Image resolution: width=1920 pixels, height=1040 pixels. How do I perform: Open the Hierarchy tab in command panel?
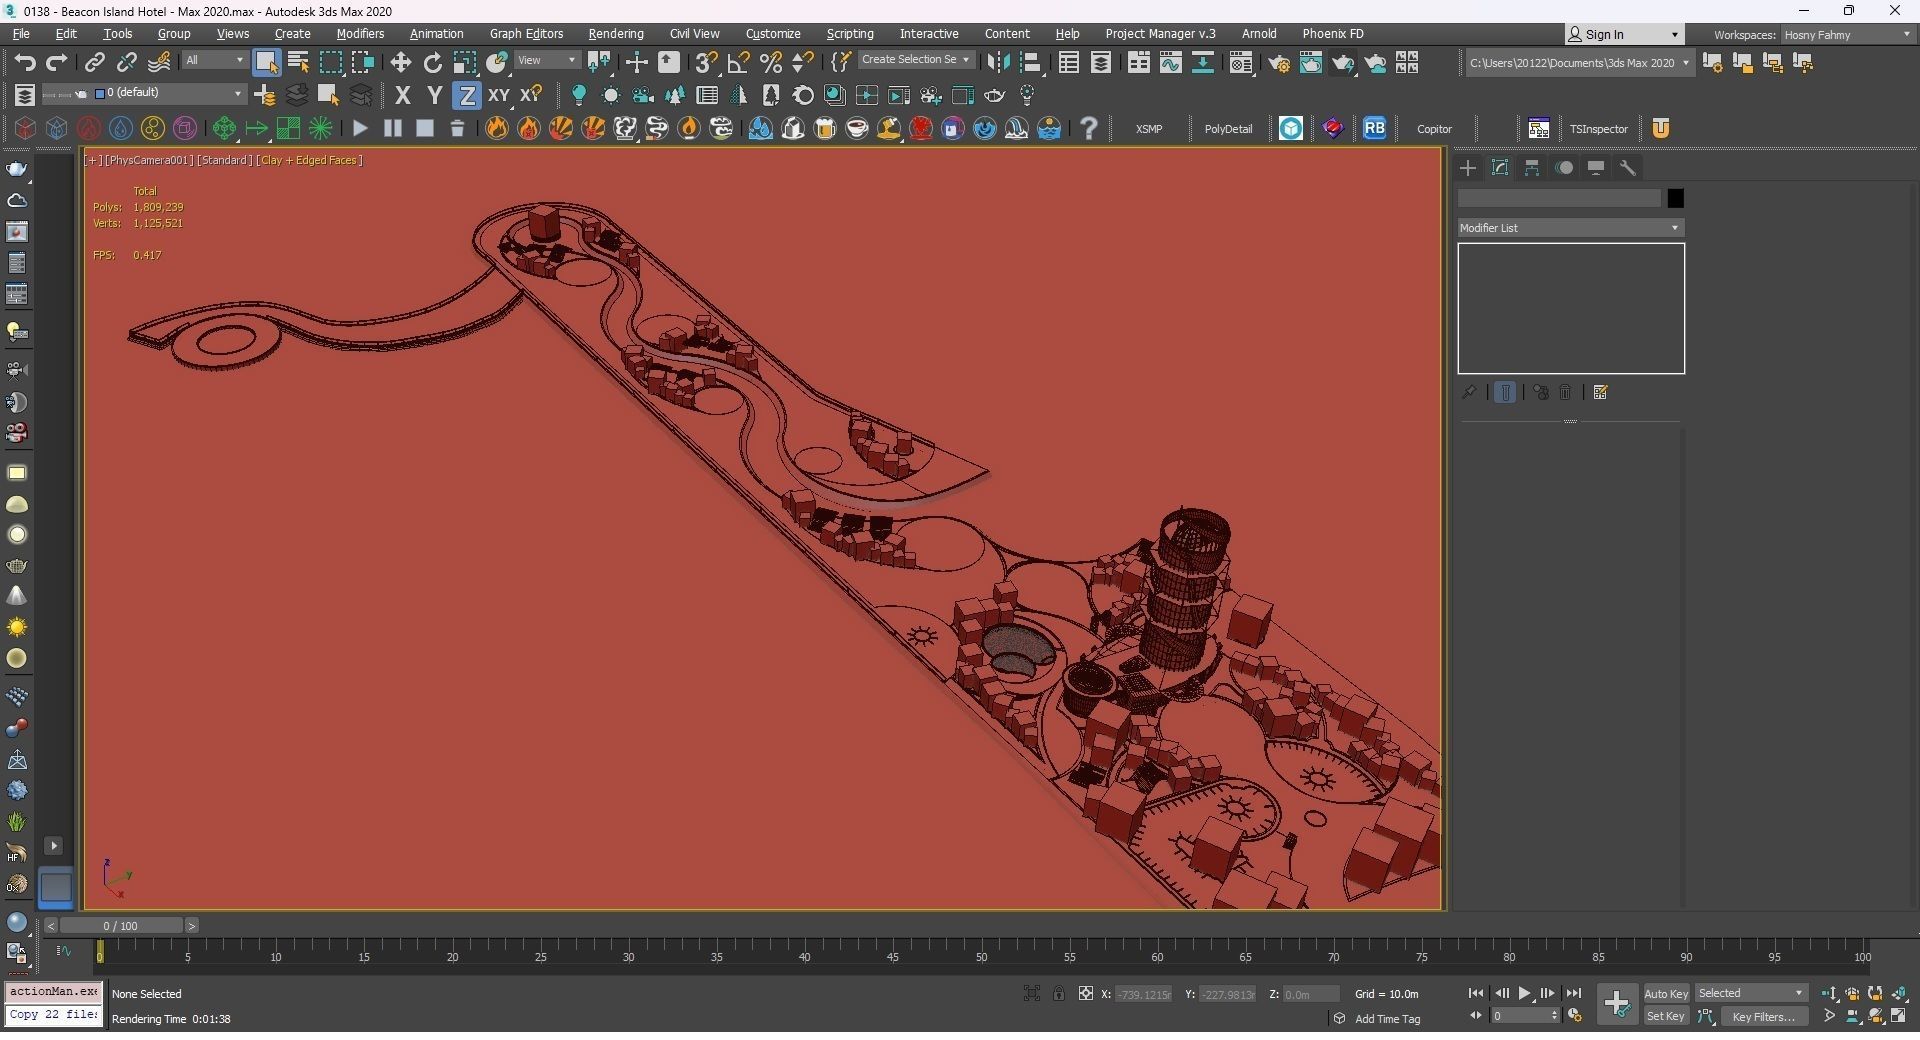click(x=1532, y=168)
